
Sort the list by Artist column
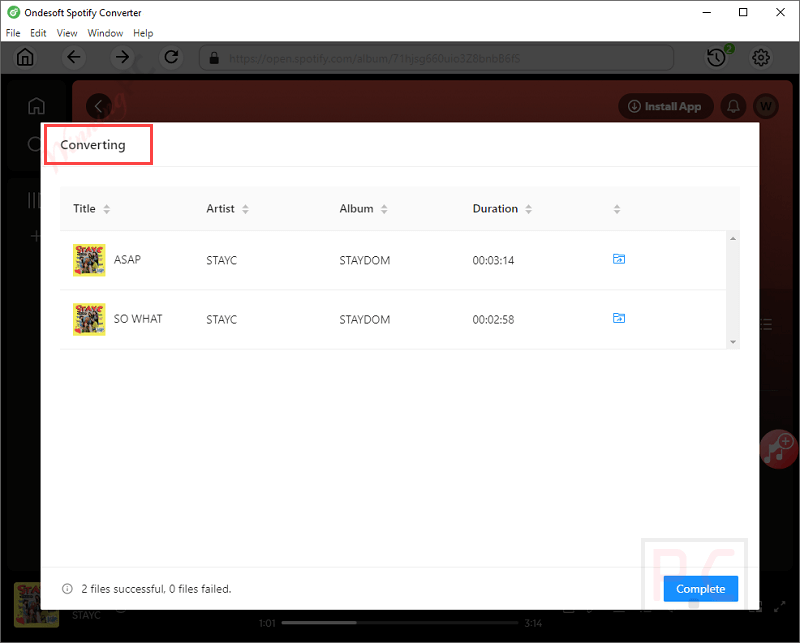pos(245,209)
